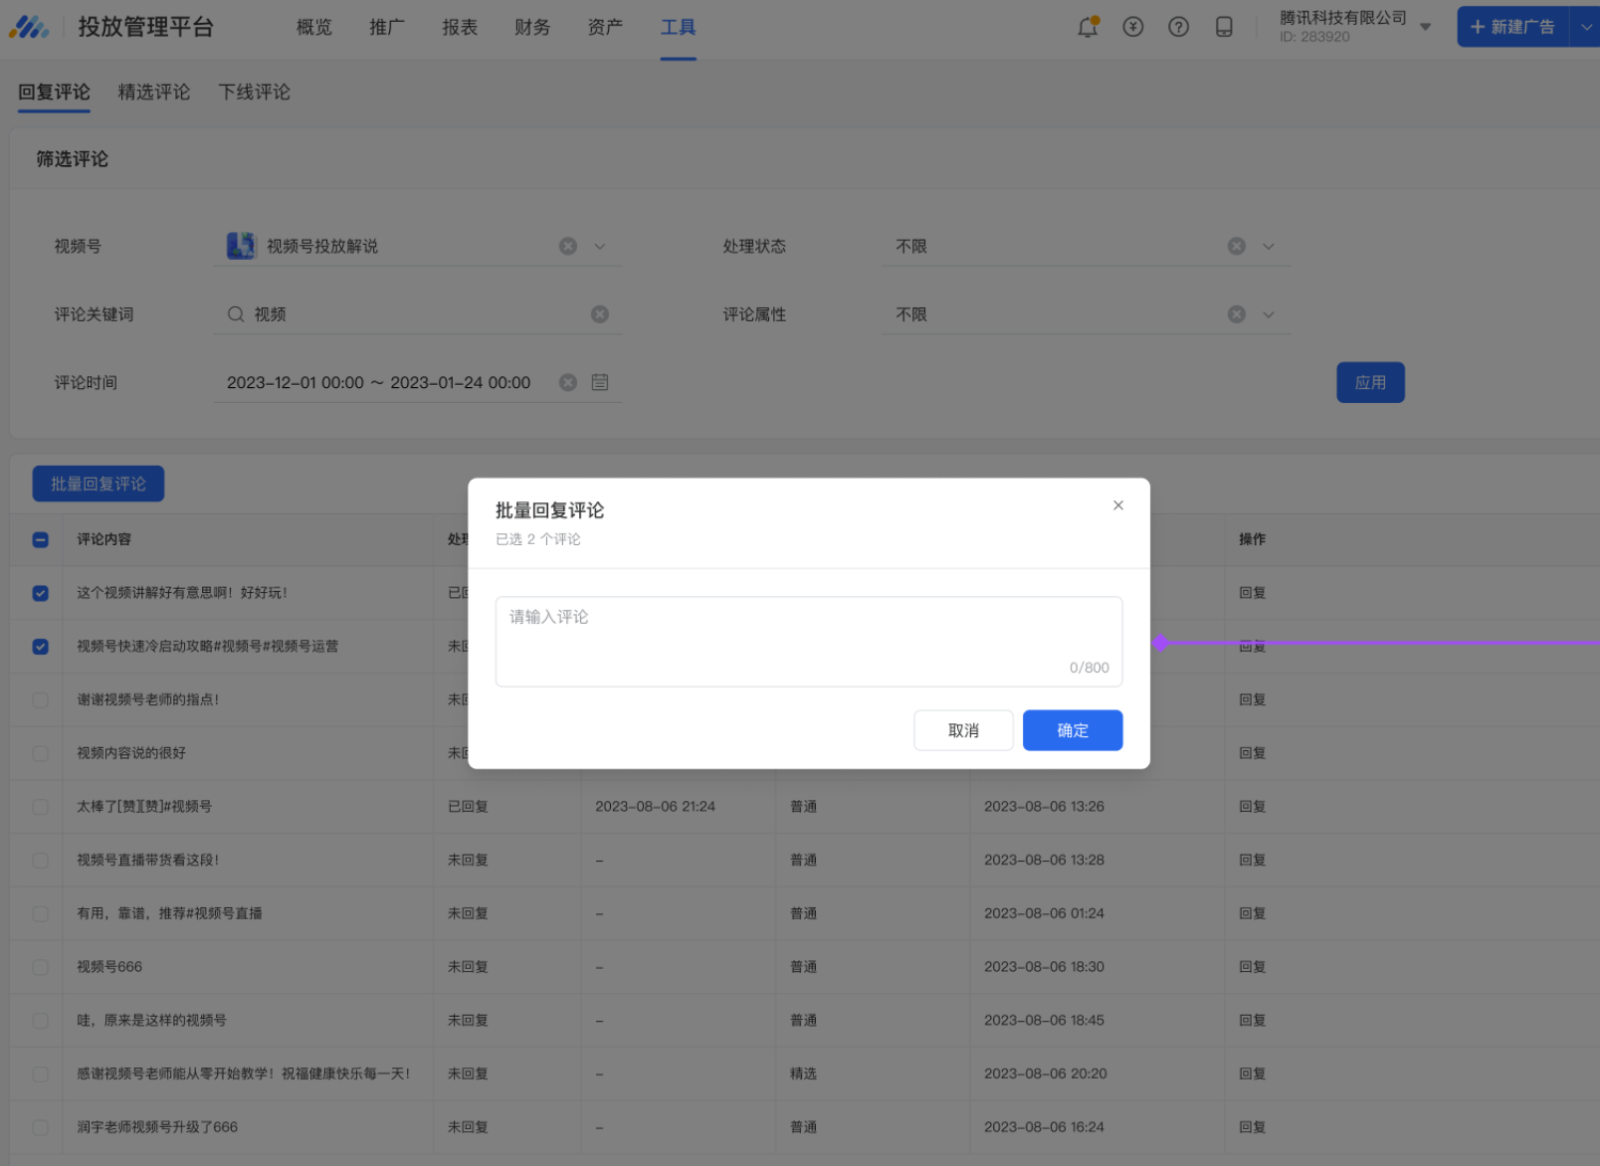Check the 太棒了[赞][赞]#视频号 row

[x=40, y=806]
